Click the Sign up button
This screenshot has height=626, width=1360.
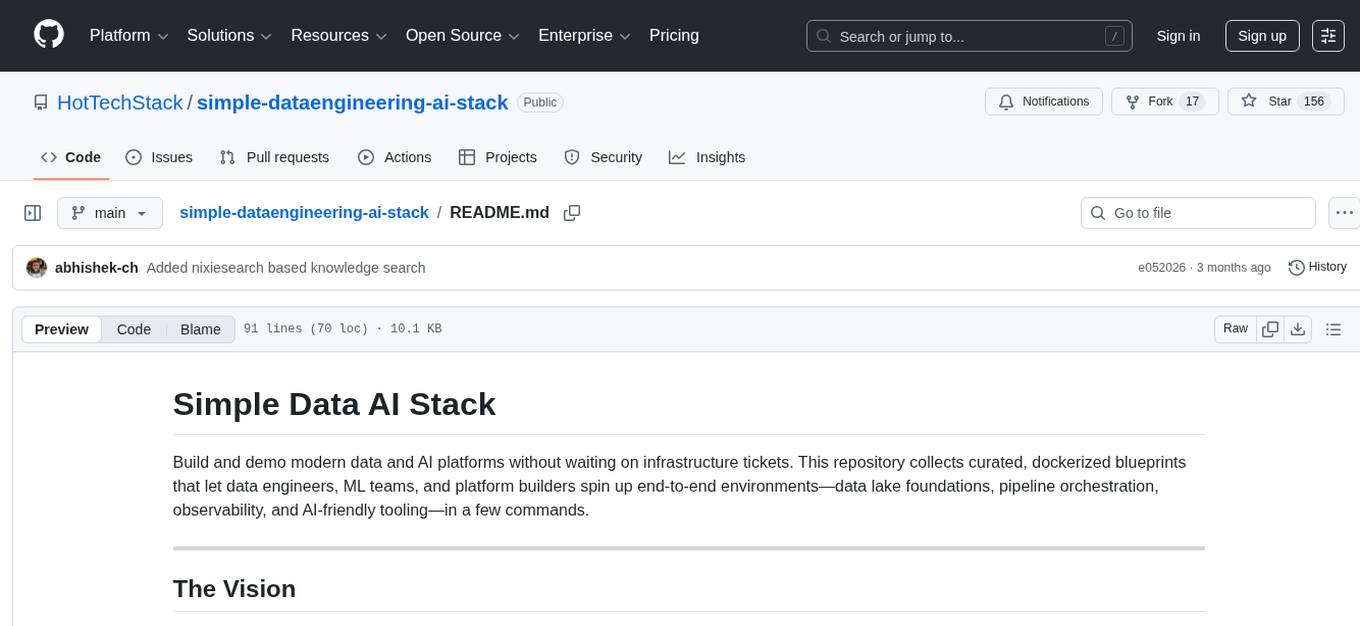tap(1261, 35)
